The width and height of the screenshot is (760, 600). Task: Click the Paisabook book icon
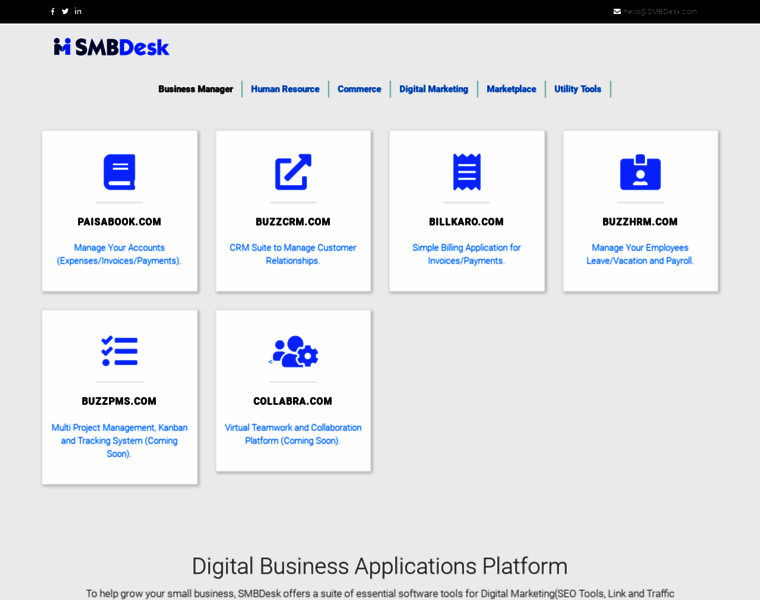(119, 172)
